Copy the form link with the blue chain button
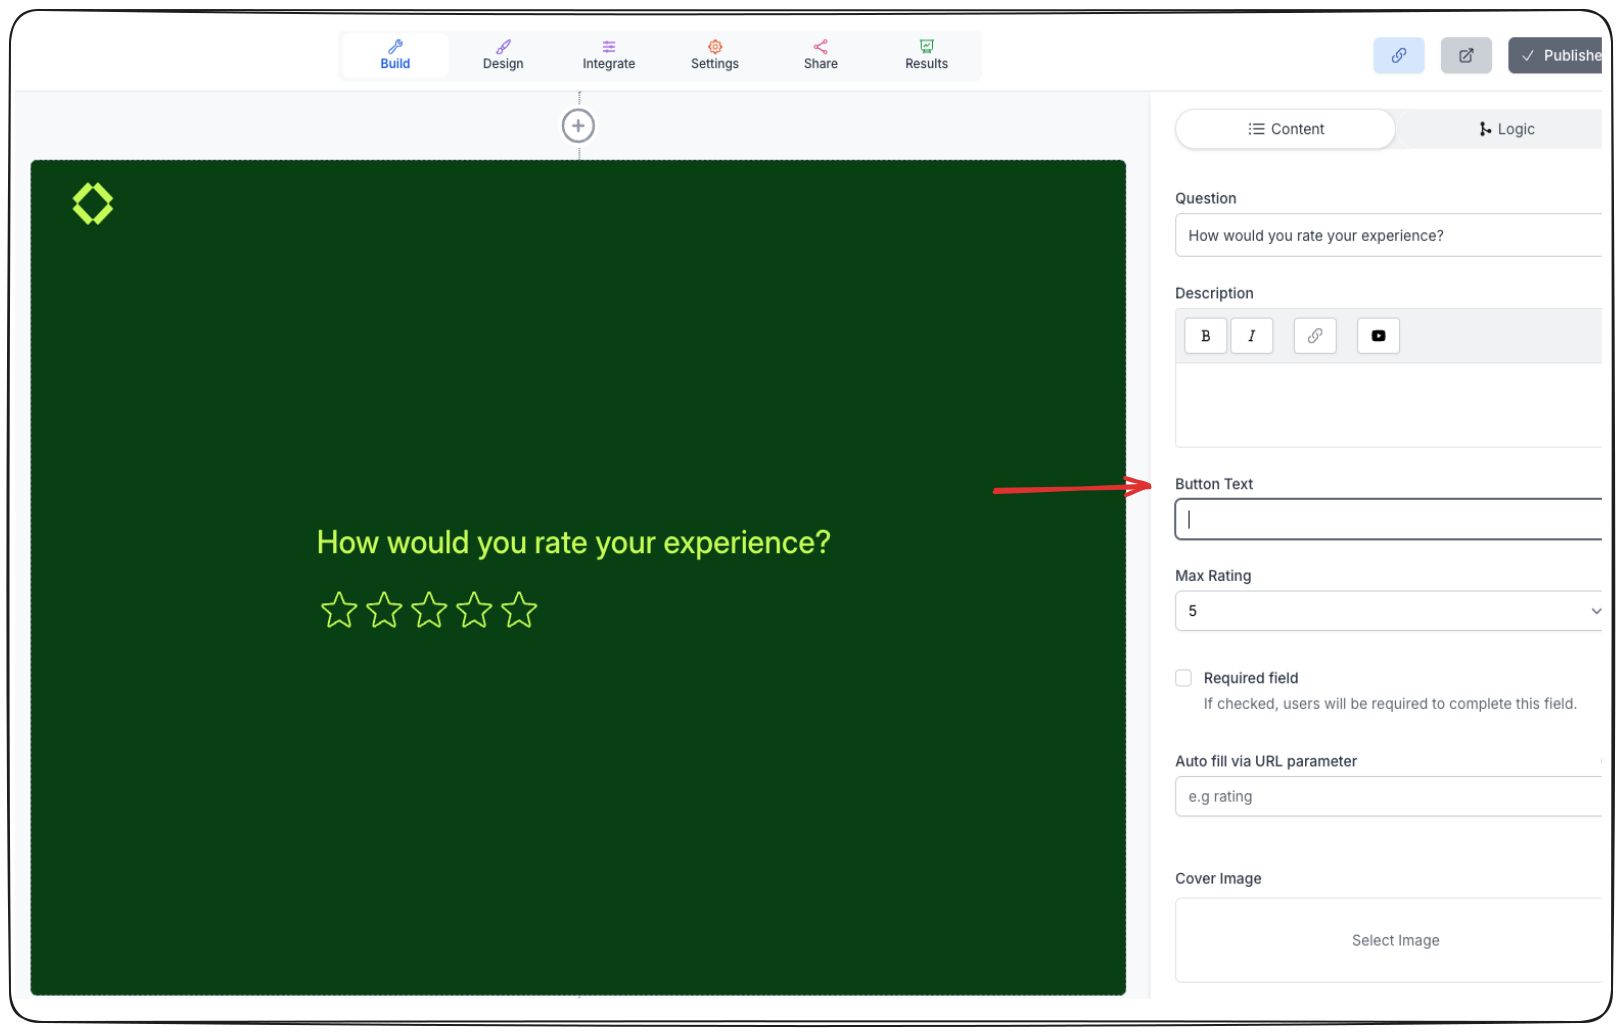 1398,56
